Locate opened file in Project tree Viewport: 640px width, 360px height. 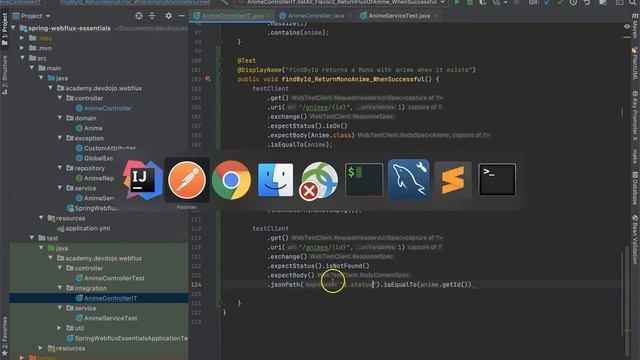(x=139, y=16)
